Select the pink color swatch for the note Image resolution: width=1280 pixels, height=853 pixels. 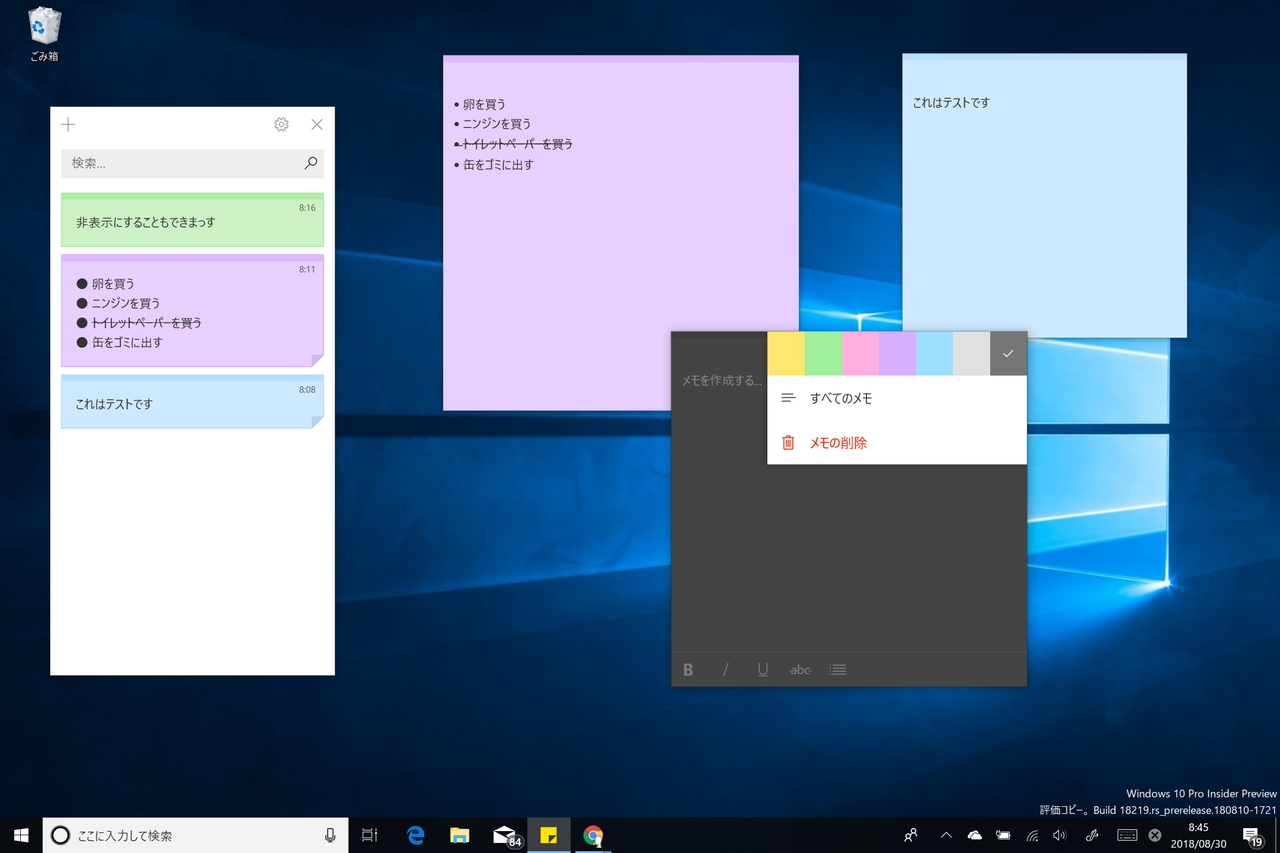860,353
